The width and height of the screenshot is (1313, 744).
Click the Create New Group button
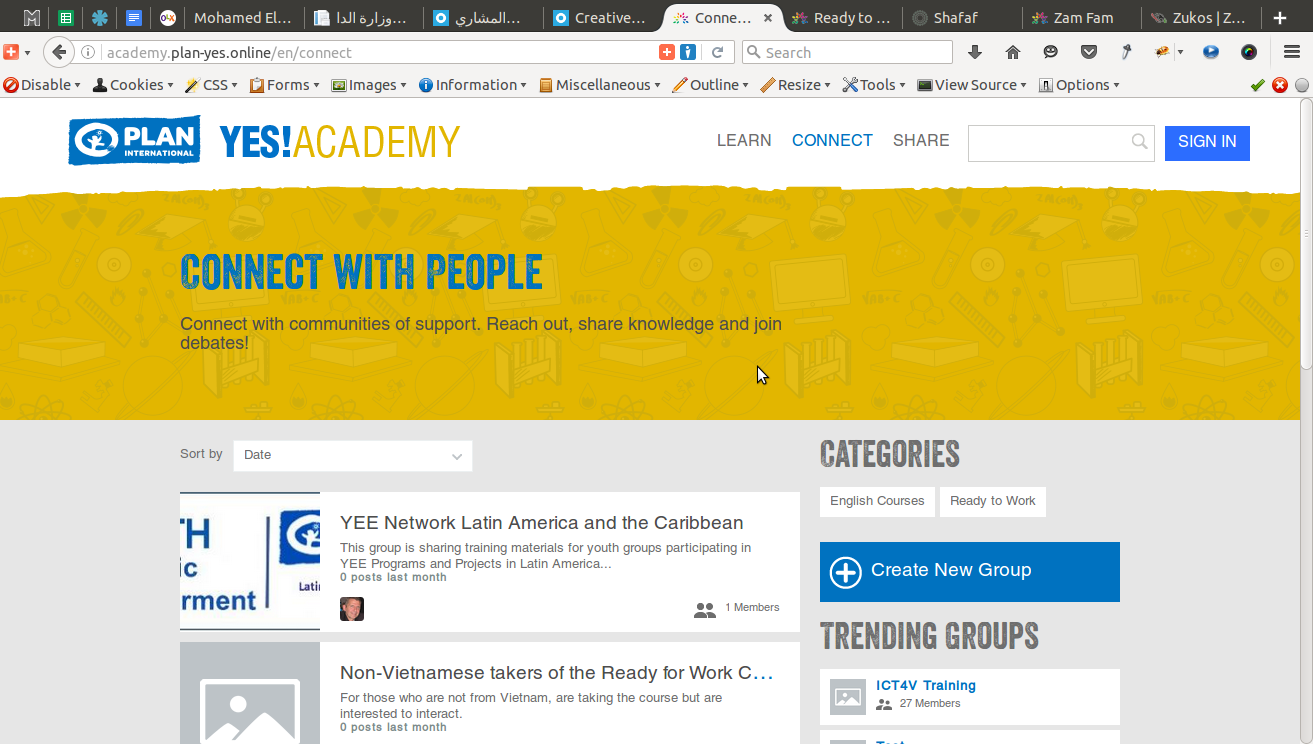[970, 572]
